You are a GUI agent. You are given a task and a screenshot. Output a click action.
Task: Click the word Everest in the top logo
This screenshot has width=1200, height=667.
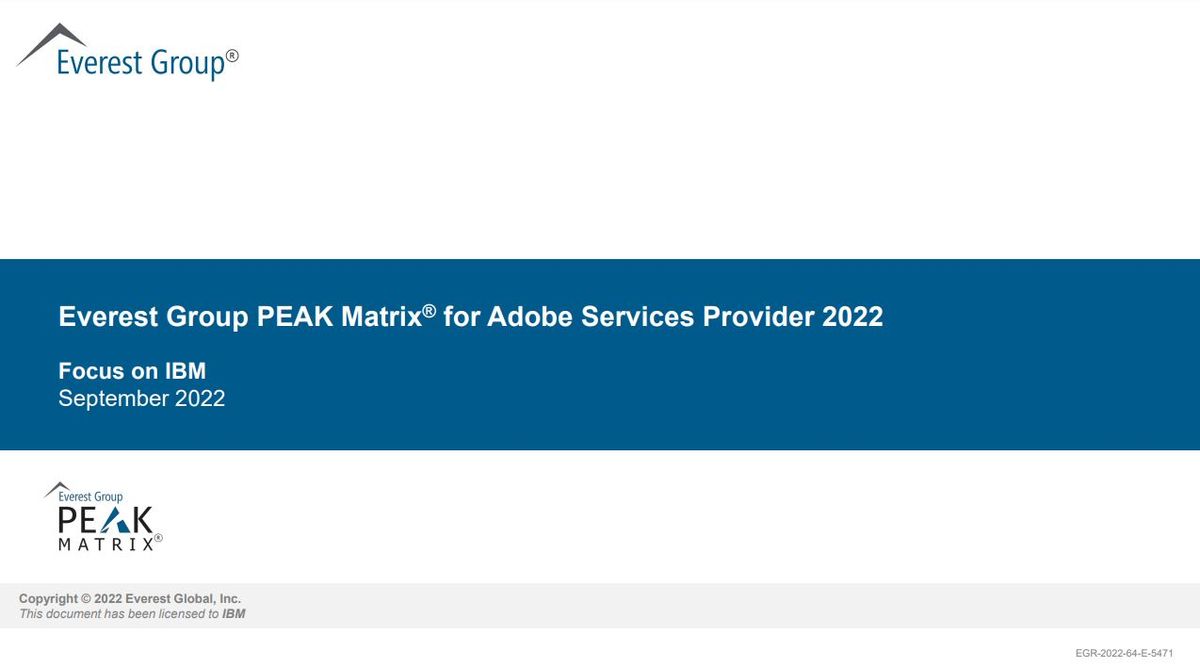tap(100, 63)
